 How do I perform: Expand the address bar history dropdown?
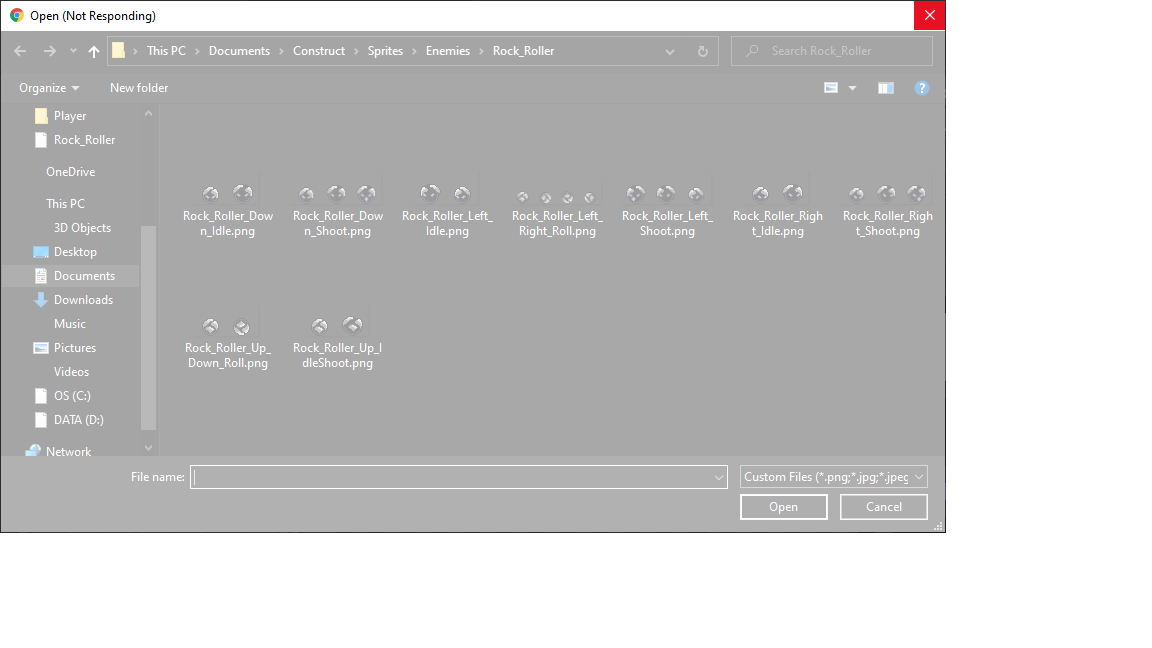[669, 51]
